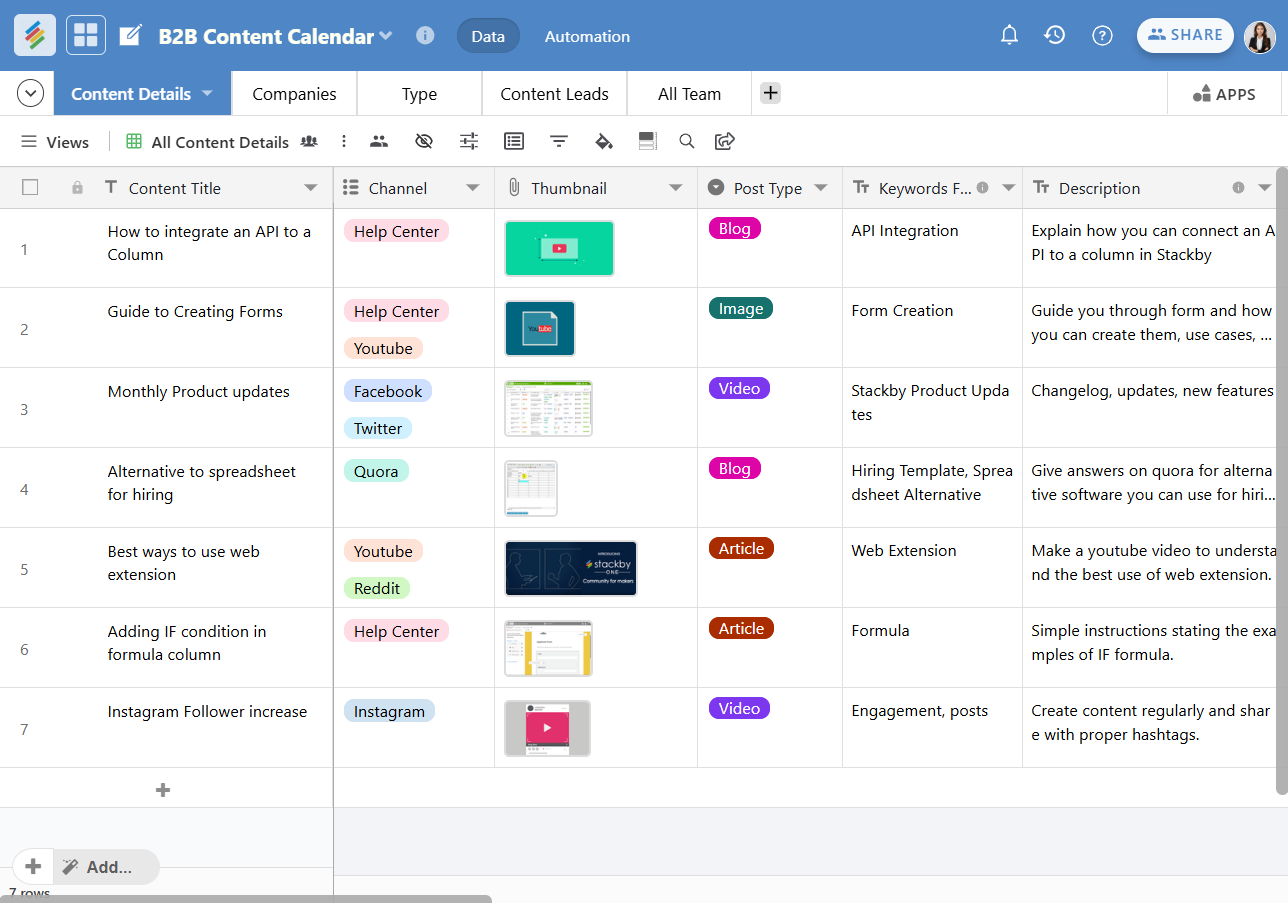The width and height of the screenshot is (1288, 903).
Task: Open view options three-dot menu
Action: point(344,141)
